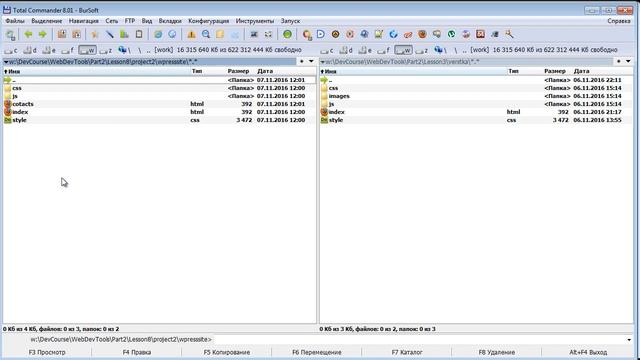Image resolution: width=640 pixels, height=360 pixels.
Task: Go forward with the green right arrow
Action: 42,34
